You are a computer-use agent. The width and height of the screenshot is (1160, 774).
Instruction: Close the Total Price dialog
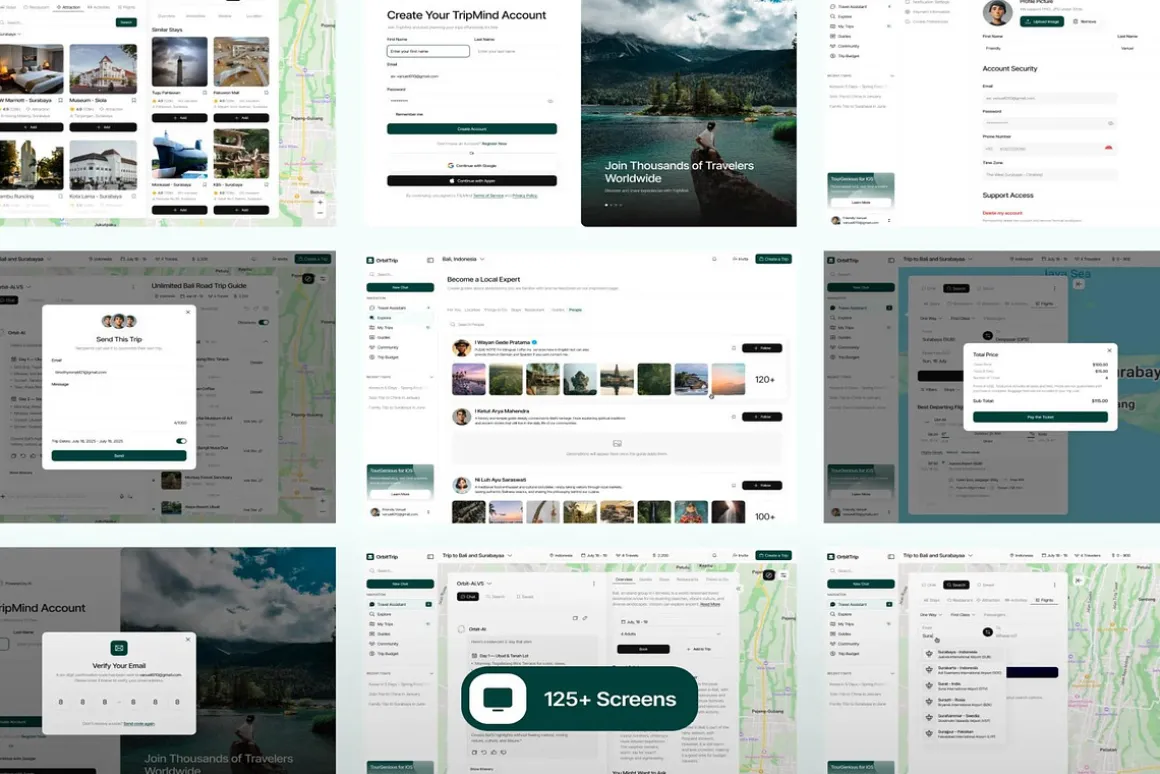click(x=1109, y=351)
